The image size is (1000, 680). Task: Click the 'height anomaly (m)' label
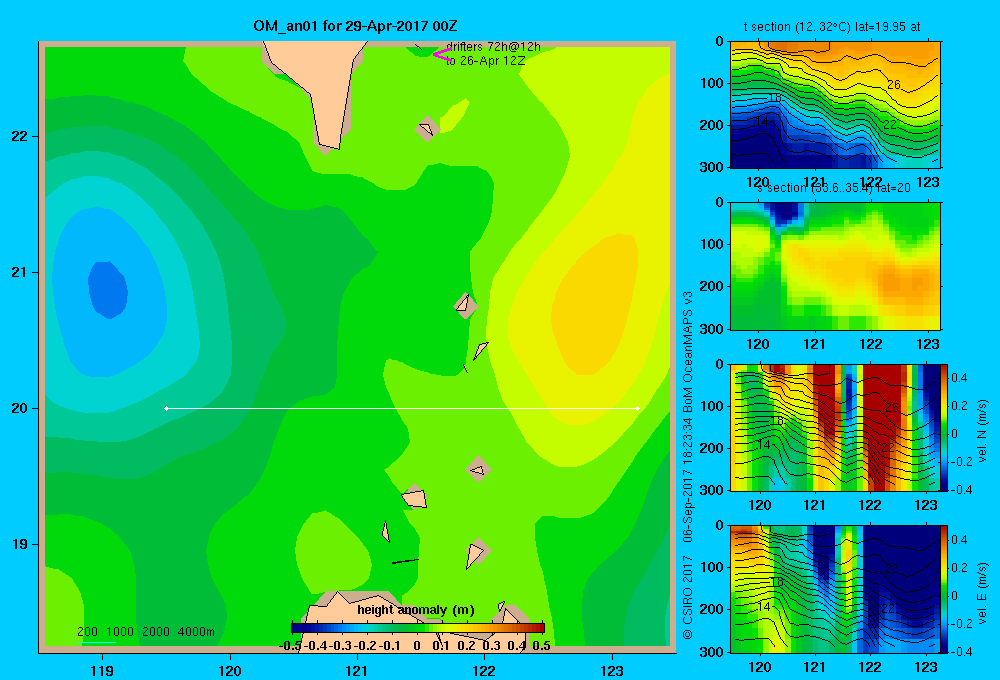(x=416, y=610)
